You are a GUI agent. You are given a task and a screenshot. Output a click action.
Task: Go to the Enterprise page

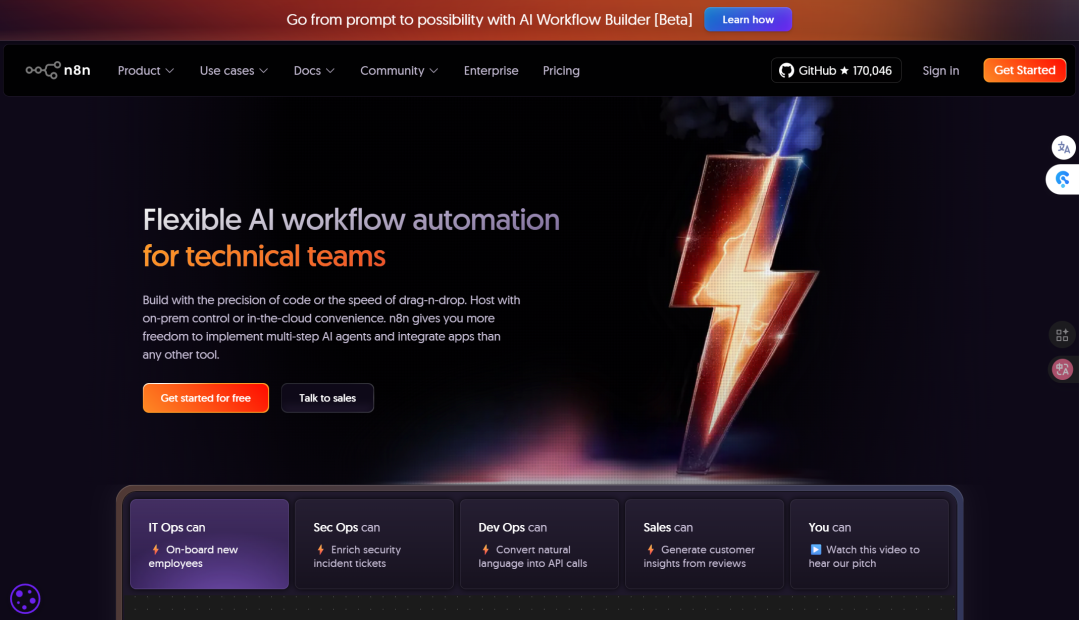point(491,71)
